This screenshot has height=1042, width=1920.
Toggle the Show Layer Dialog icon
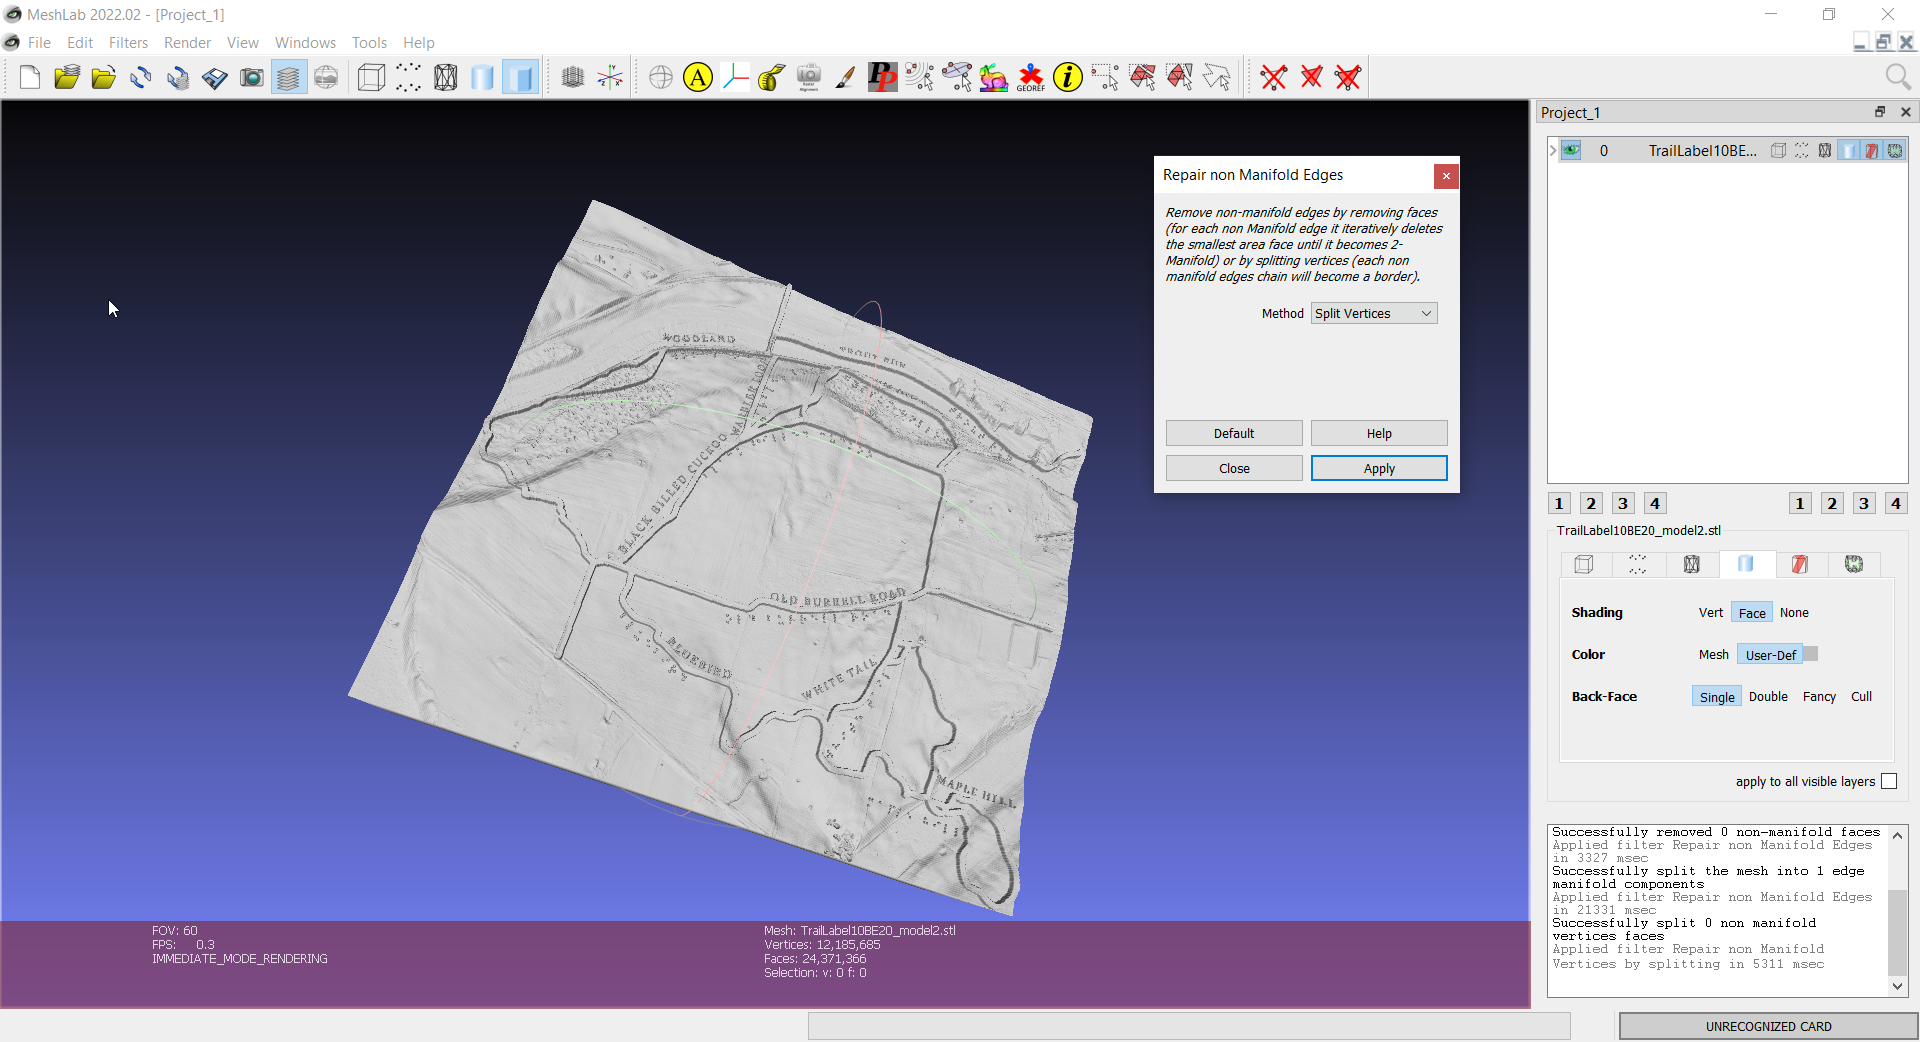tap(289, 78)
